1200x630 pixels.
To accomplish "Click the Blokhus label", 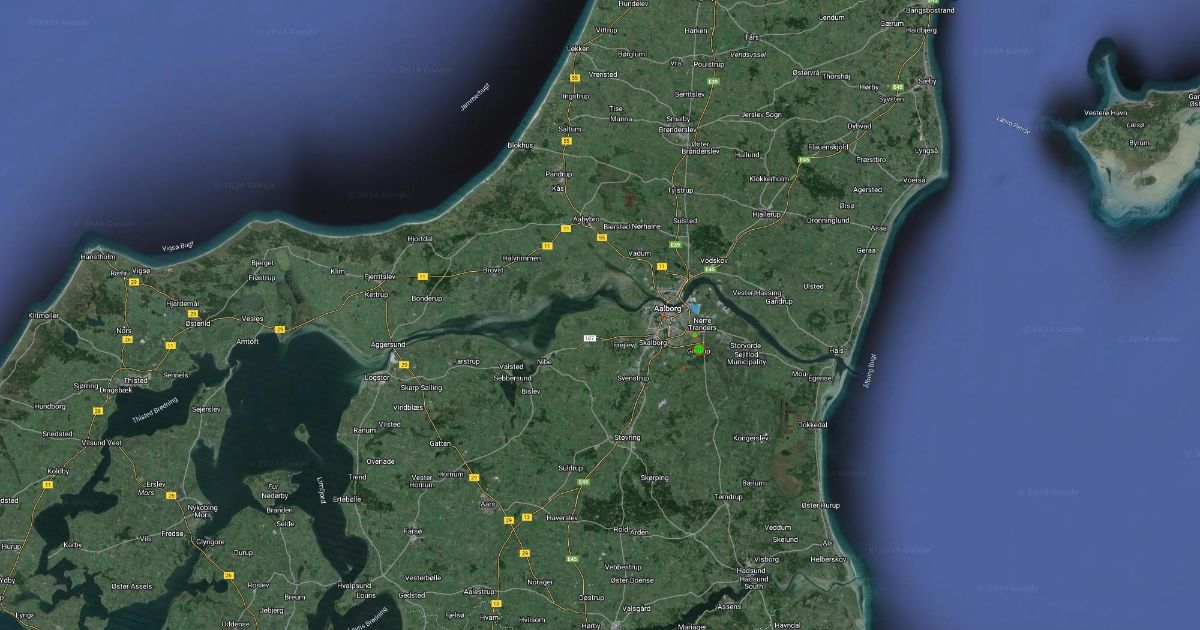I will pyautogui.click(x=521, y=145).
